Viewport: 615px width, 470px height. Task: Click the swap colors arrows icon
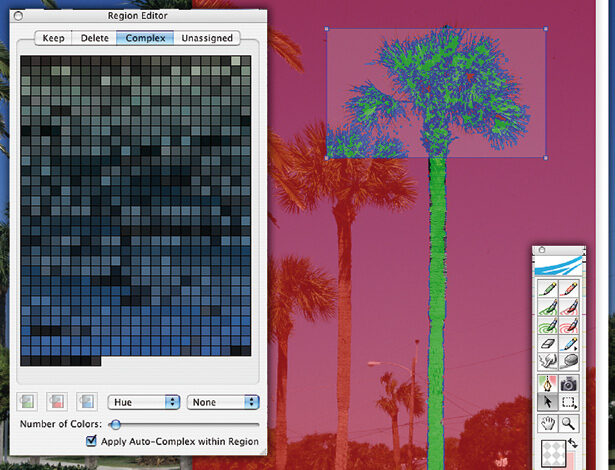point(573,443)
